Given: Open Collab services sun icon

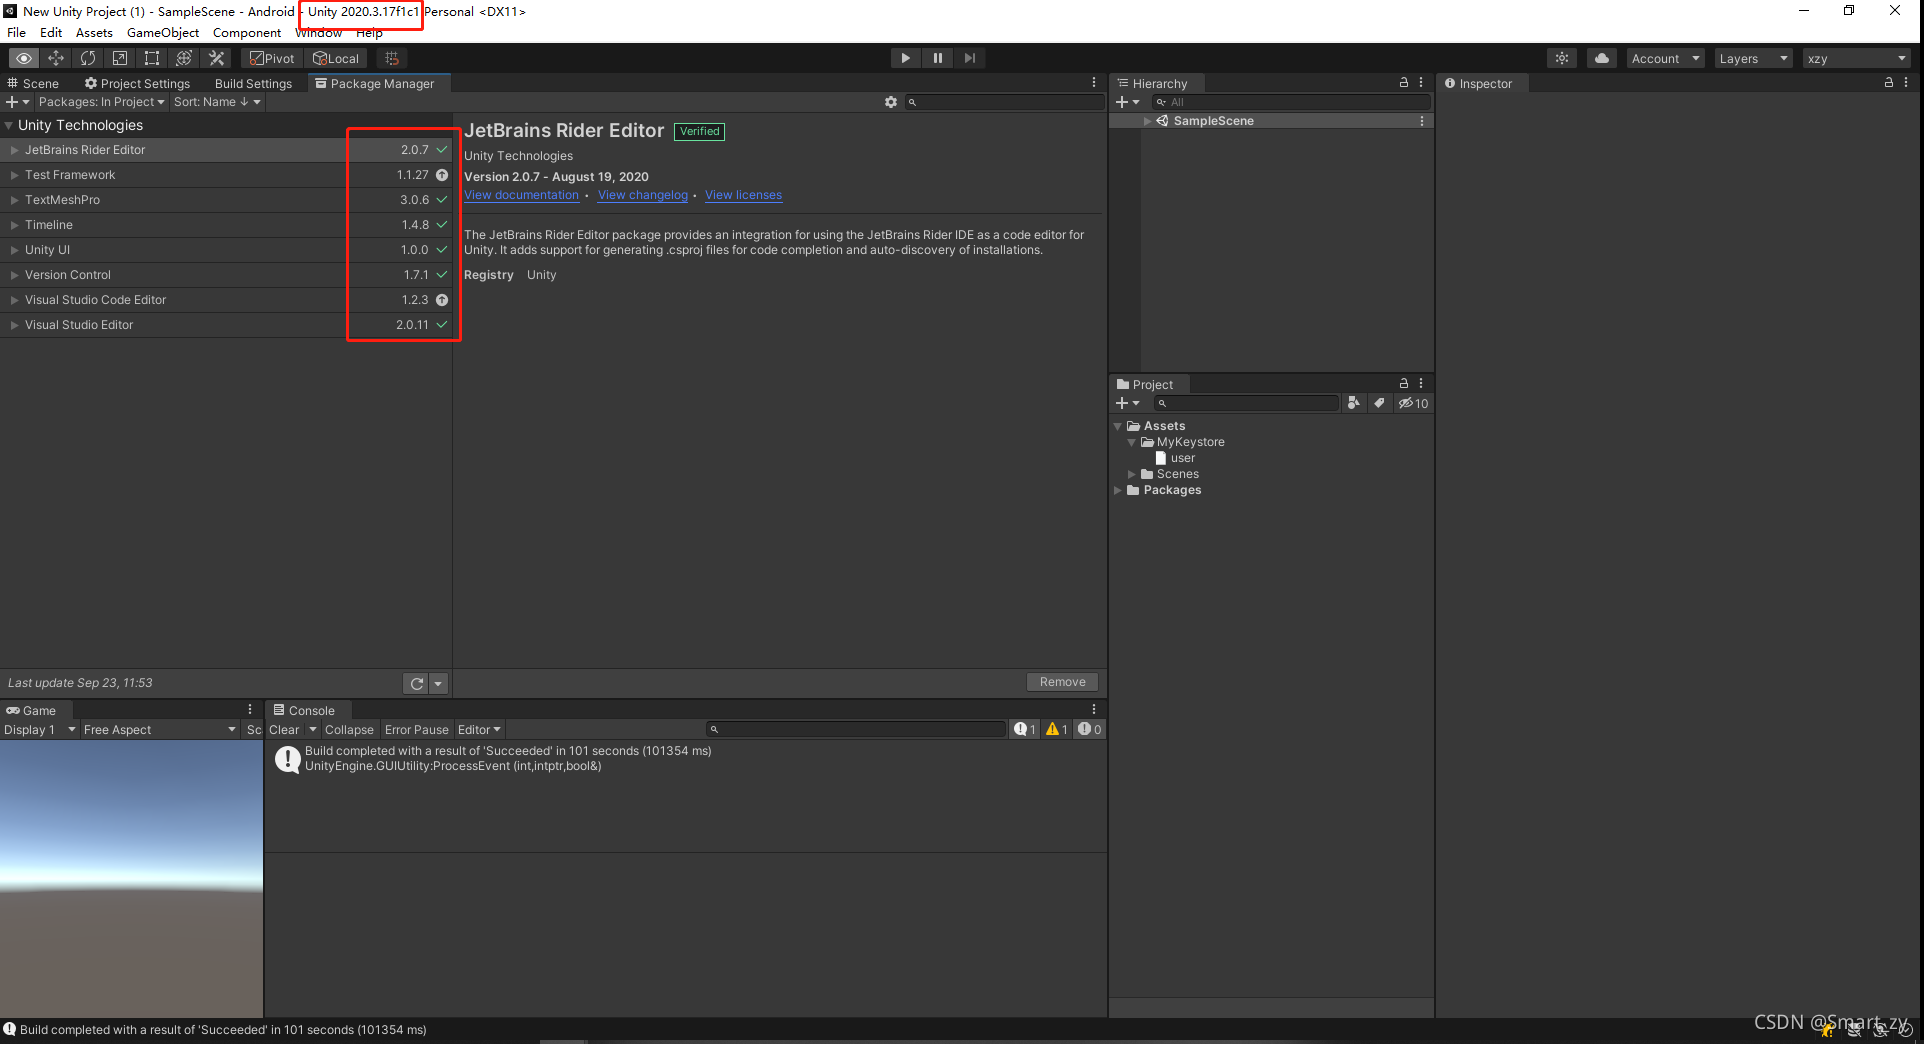Looking at the screenshot, I should coord(1562,58).
